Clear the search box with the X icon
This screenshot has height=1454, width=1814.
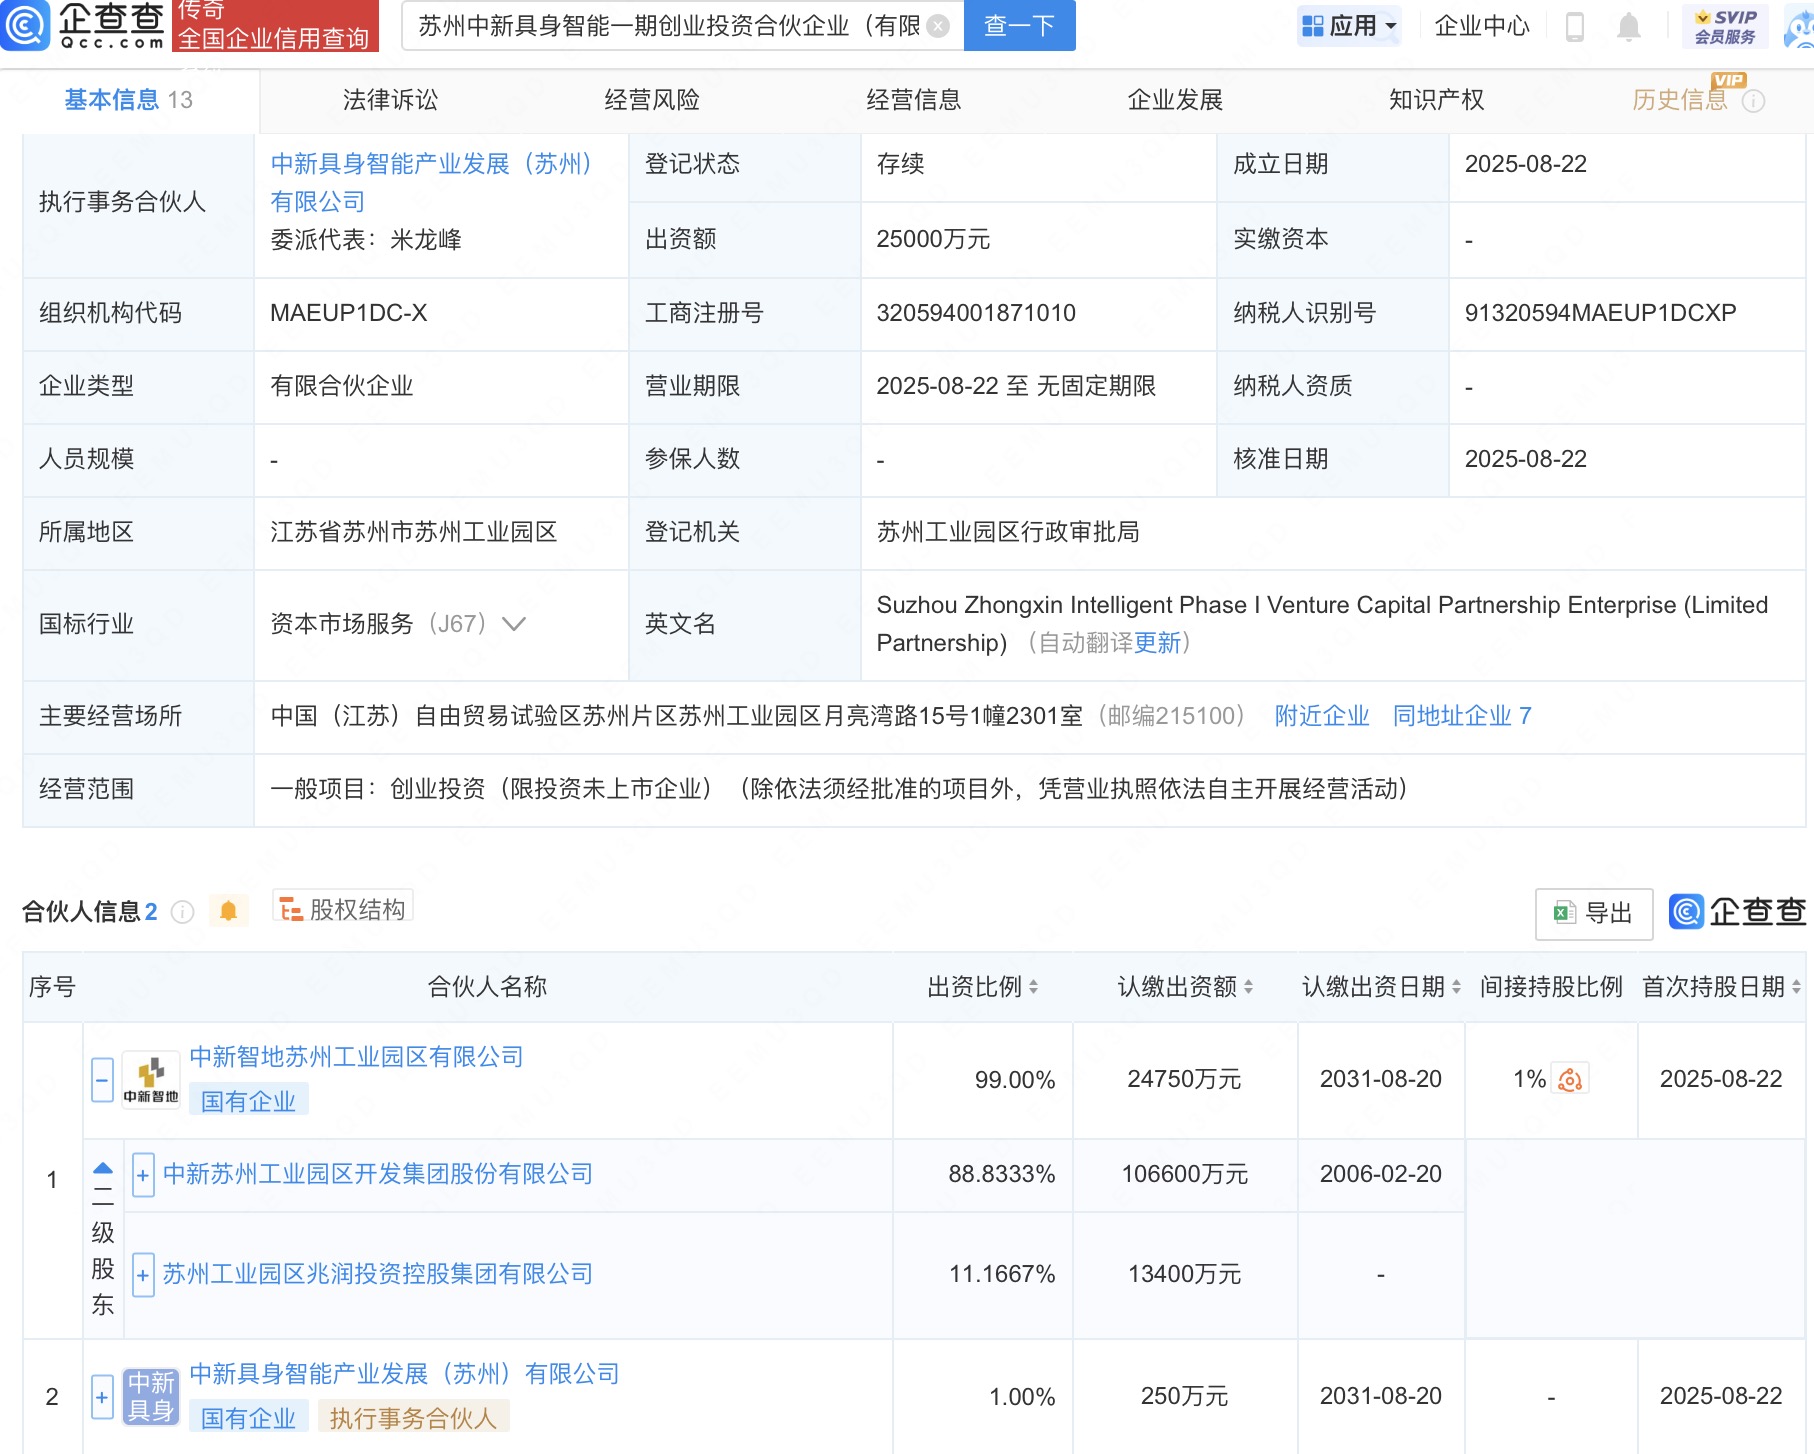[938, 26]
